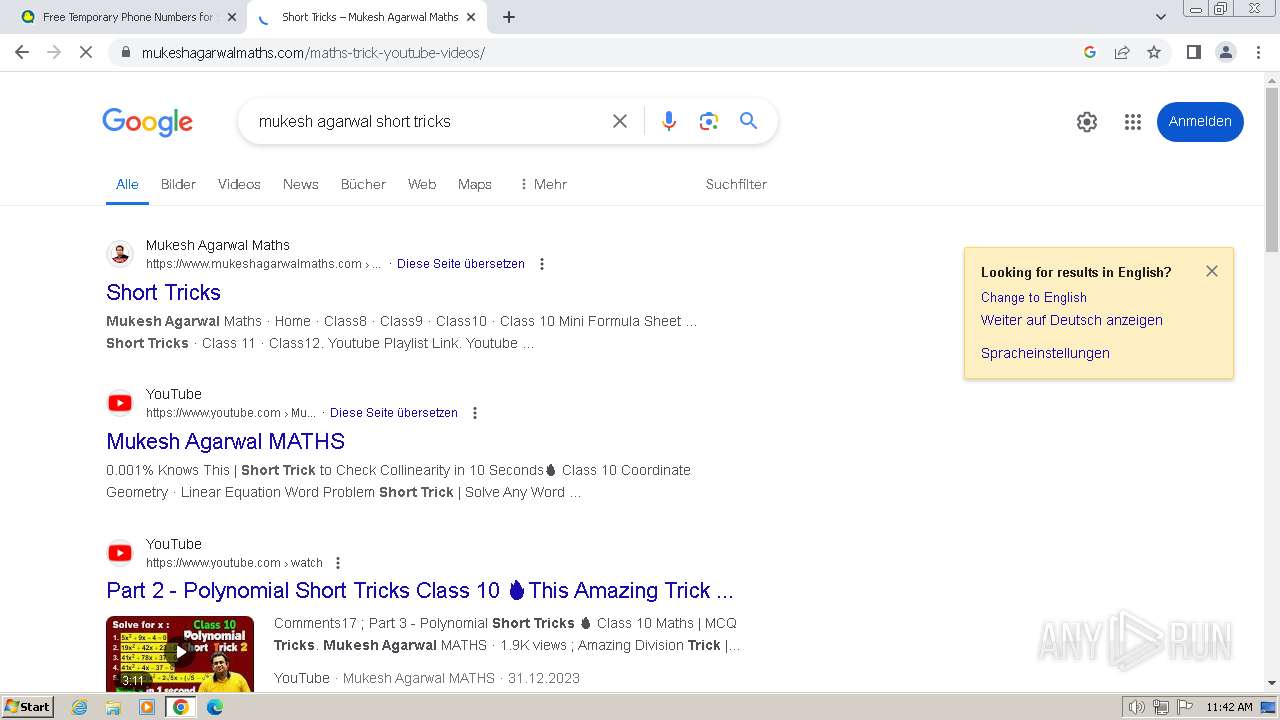The height and width of the screenshot is (720, 1280).
Task: Clear the search box text
Action: 620,121
